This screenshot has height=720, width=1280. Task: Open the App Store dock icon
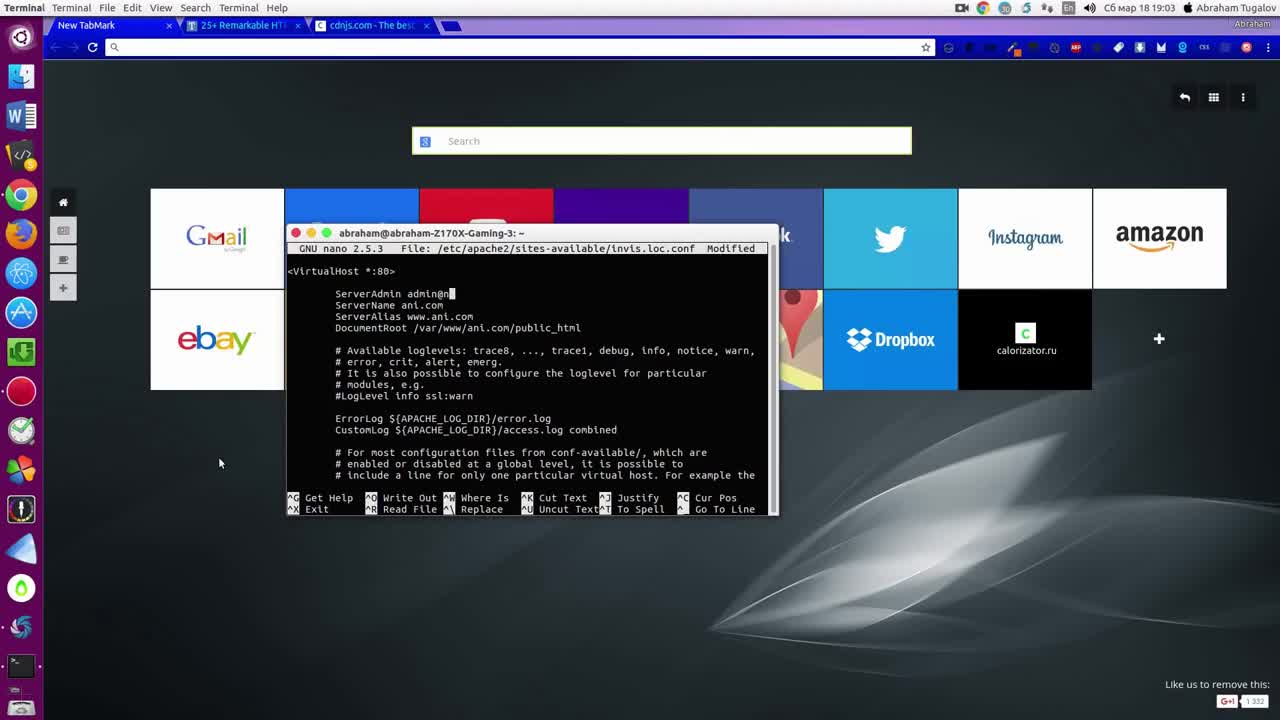[x=21, y=312]
